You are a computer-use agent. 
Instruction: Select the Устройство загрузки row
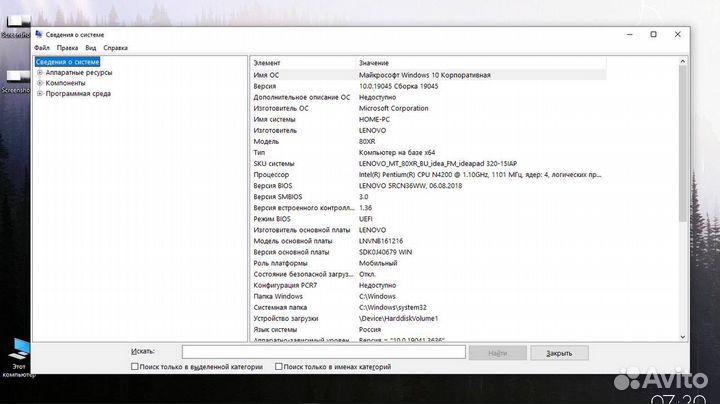click(x=428, y=318)
